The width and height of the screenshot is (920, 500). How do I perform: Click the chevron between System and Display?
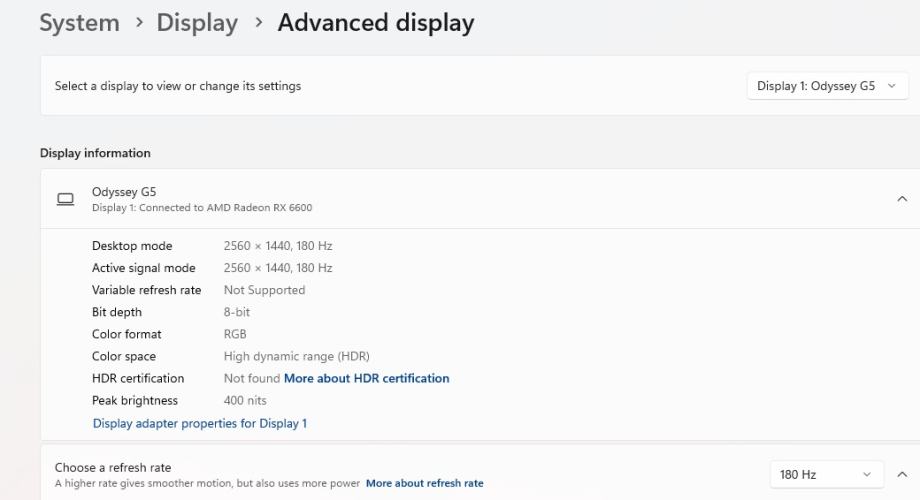[138, 22]
